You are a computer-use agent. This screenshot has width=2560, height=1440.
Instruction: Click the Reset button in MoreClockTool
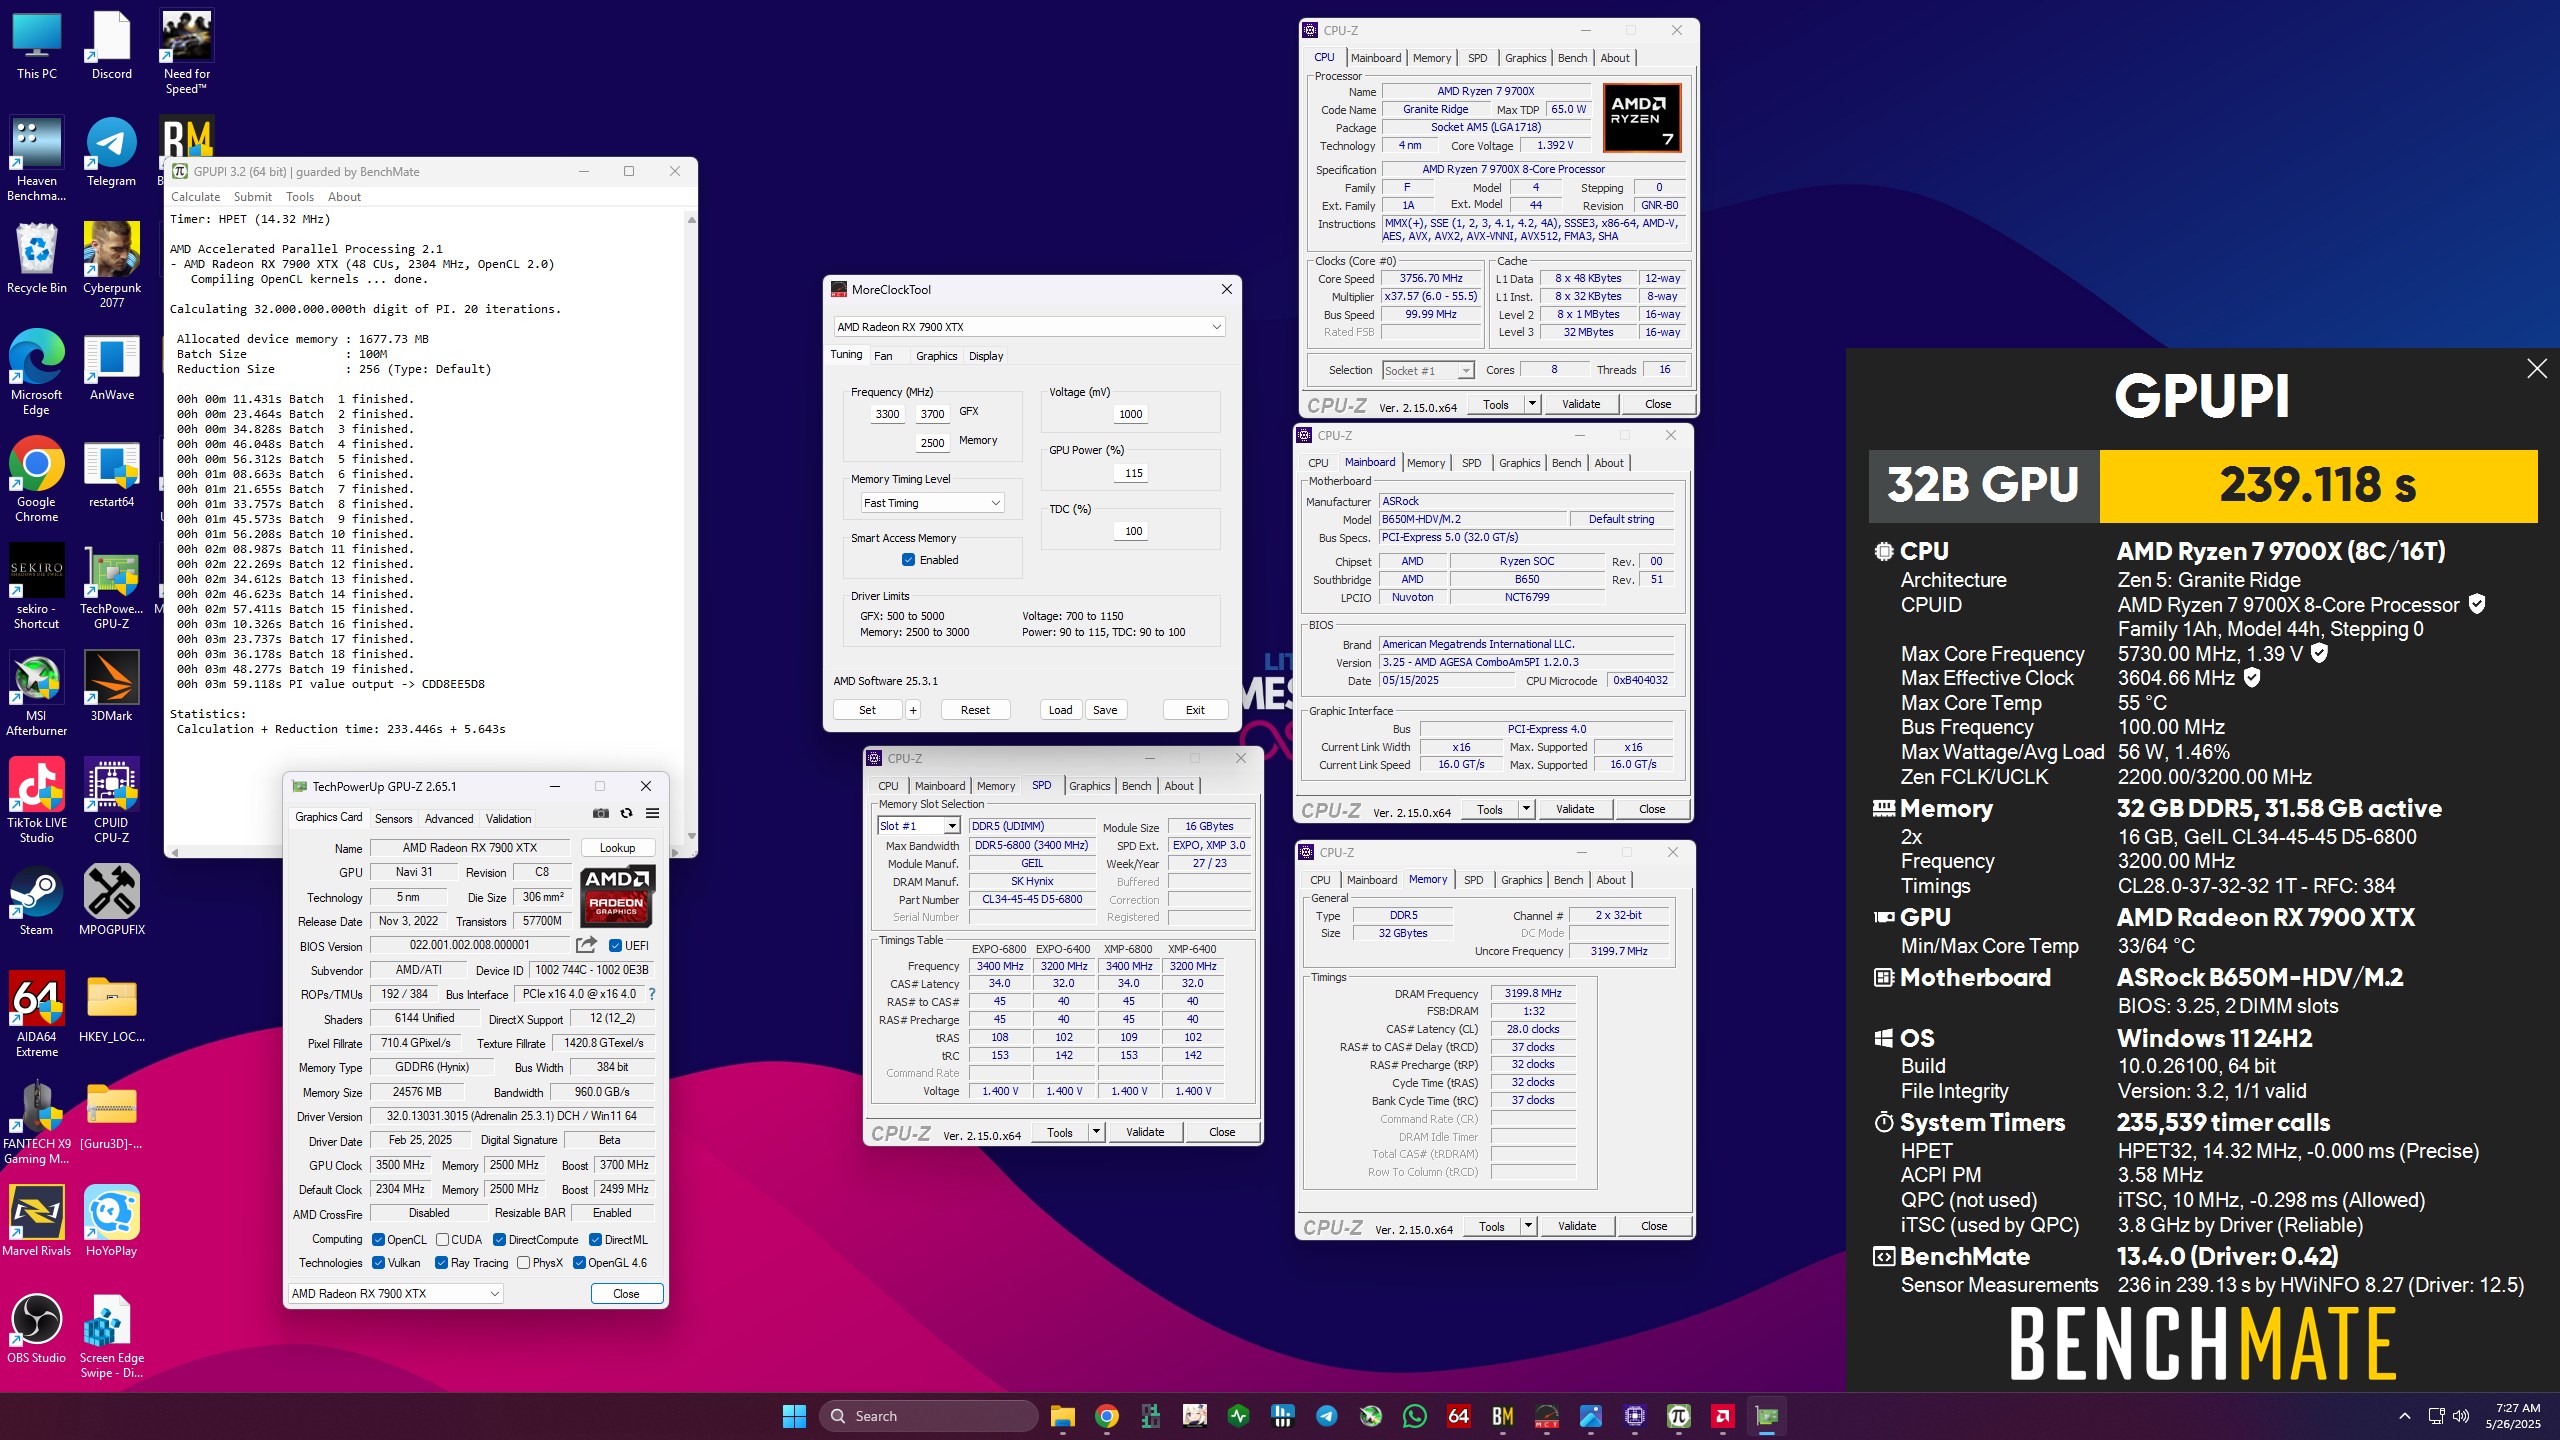coord(975,710)
